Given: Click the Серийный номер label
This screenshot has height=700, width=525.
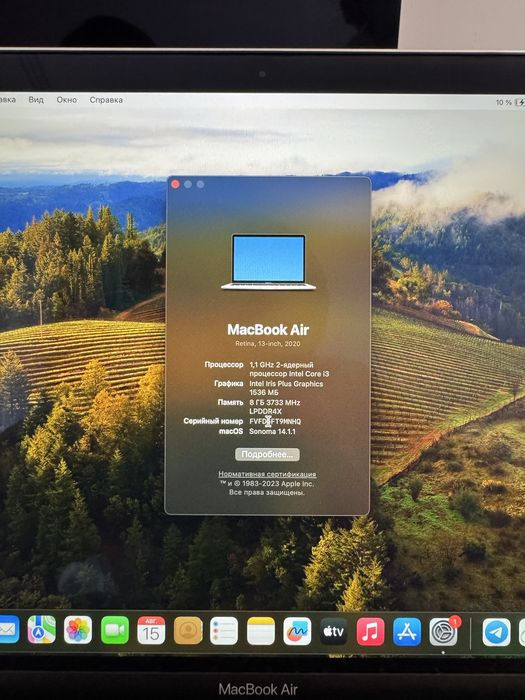Looking at the screenshot, I should pos(213,421).
